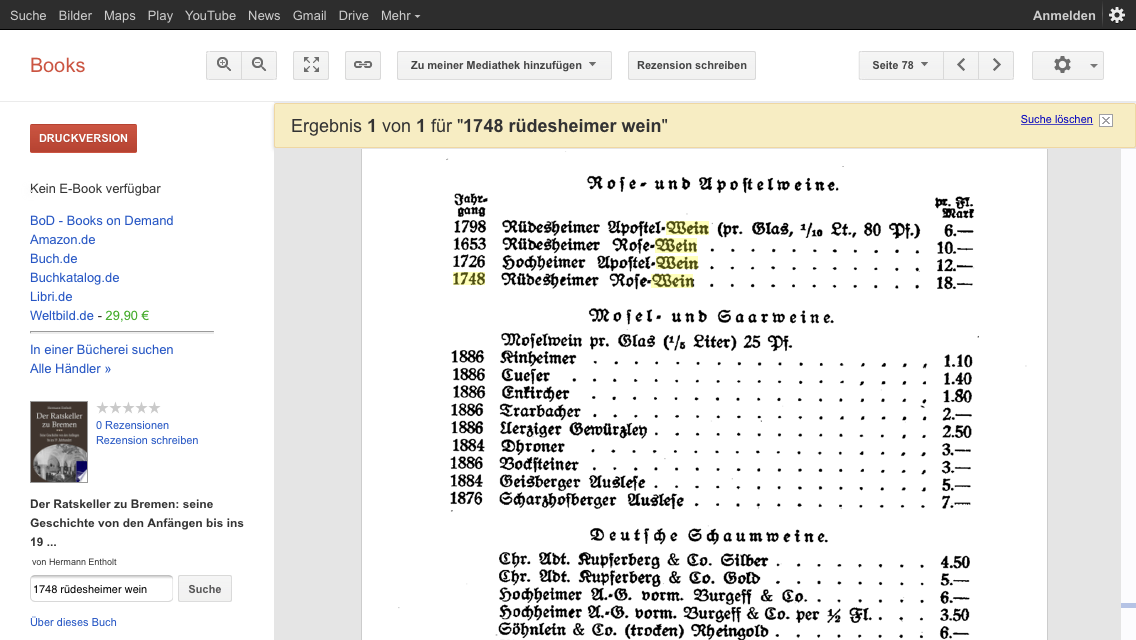Click the book cover thumbnail
1136x640 pixels.
pyautogui.click(x=59, y=442)
